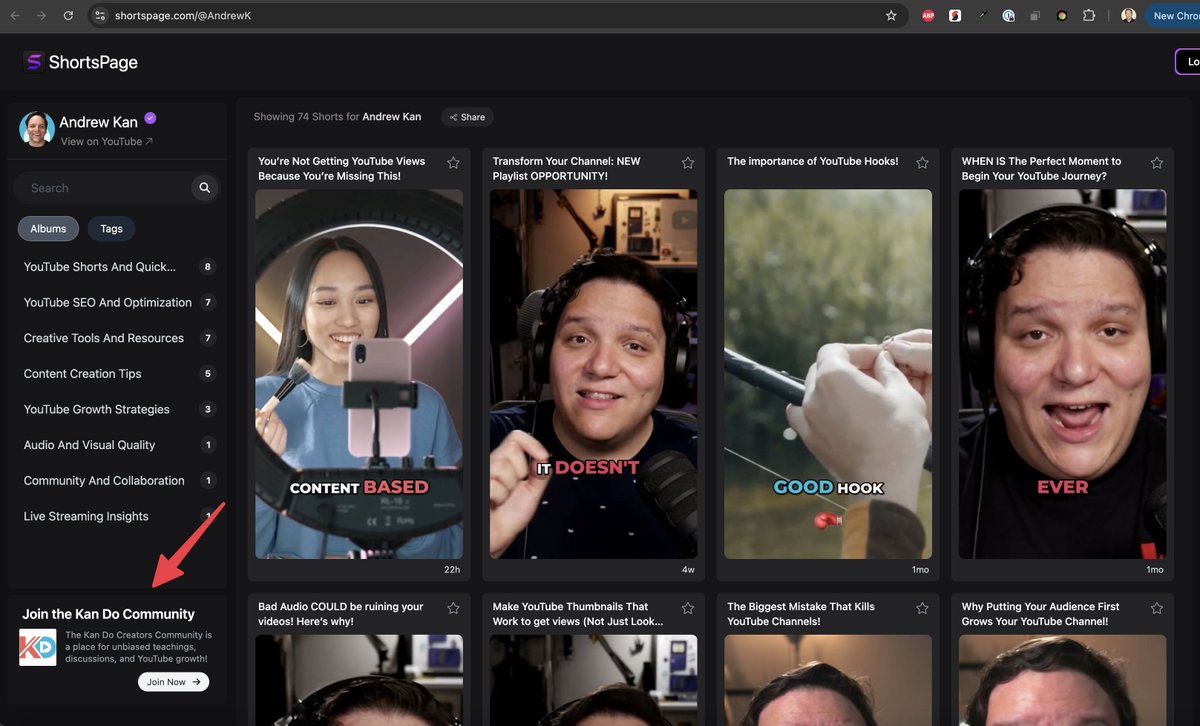Open the Chrome extensions puzzle icon
This screenshot has height=726, width=1200.
[x=1090, y=16]
